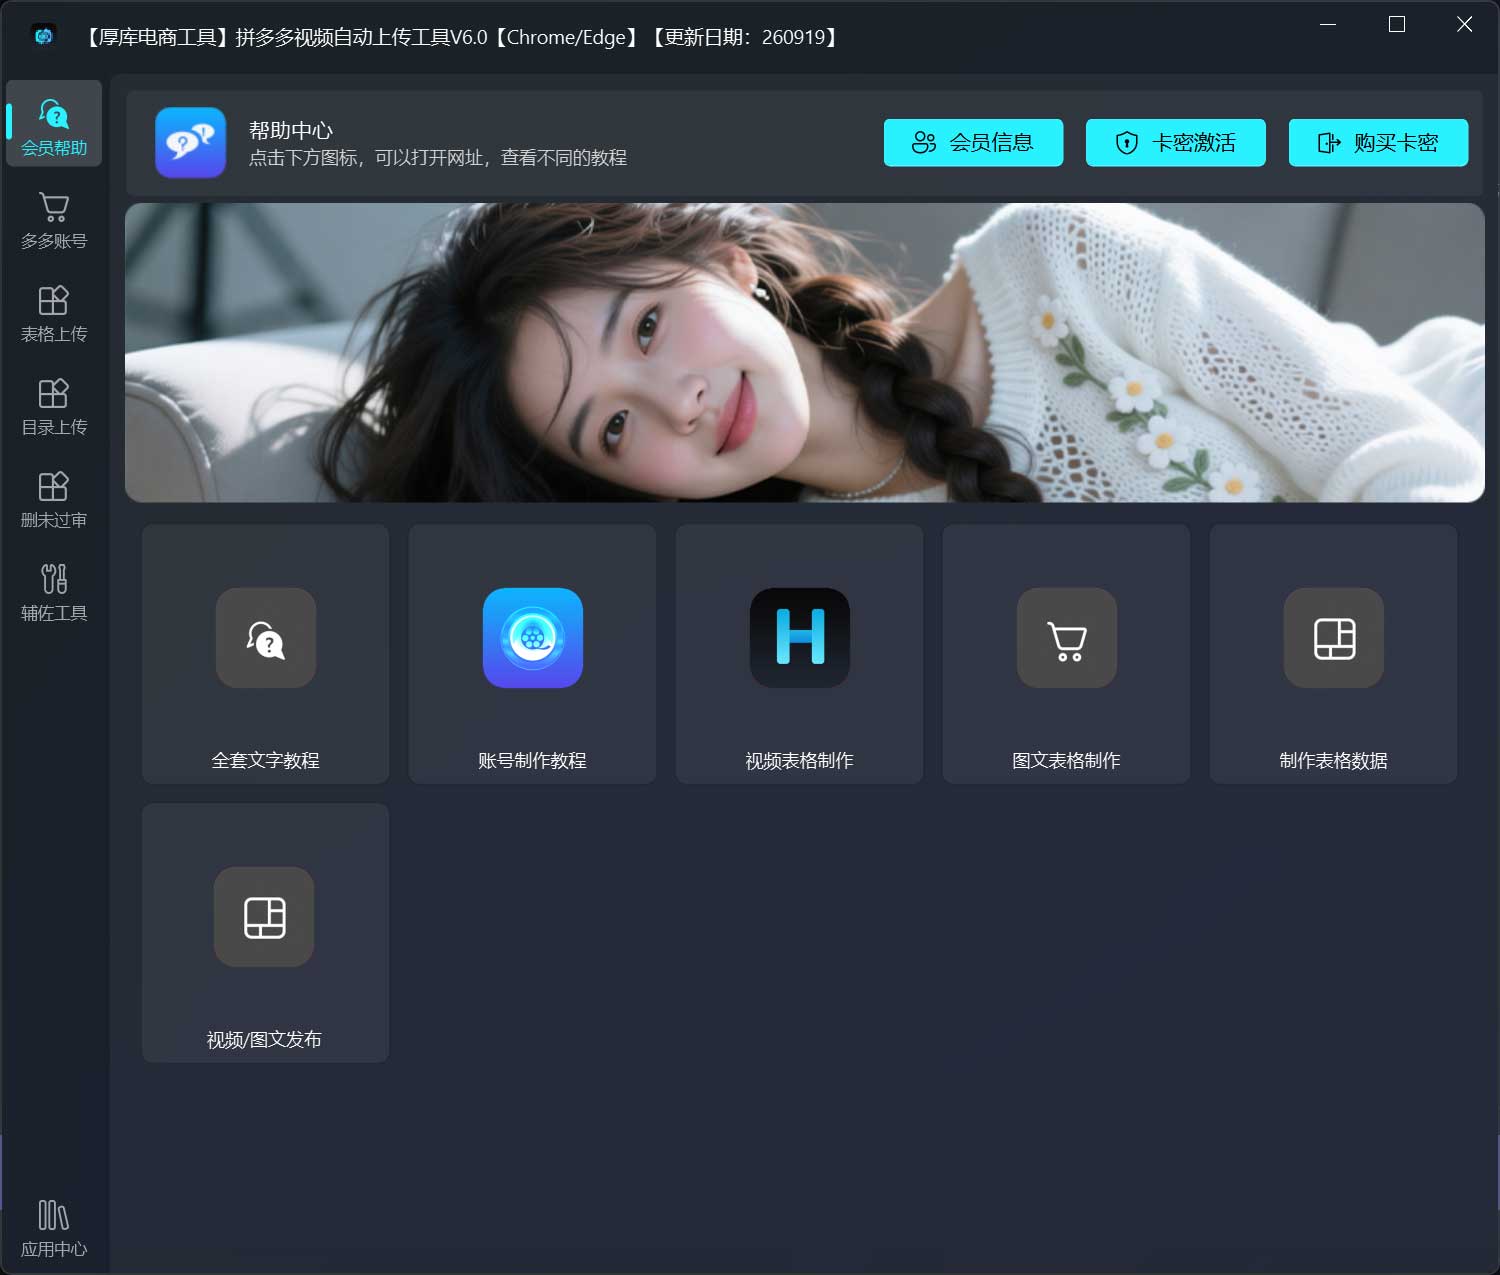Image resolution: width=1500 pixels, height=1275 pixels.
Task: Maximize the application window
Action: tap(1397, 24)
